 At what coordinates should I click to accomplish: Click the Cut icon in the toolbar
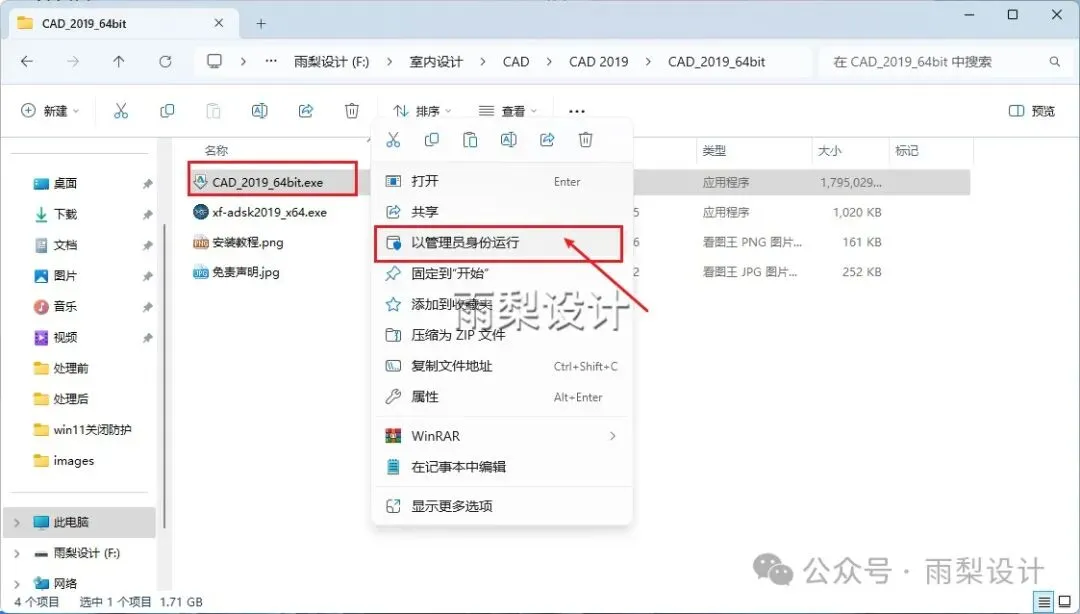[121, 110]
